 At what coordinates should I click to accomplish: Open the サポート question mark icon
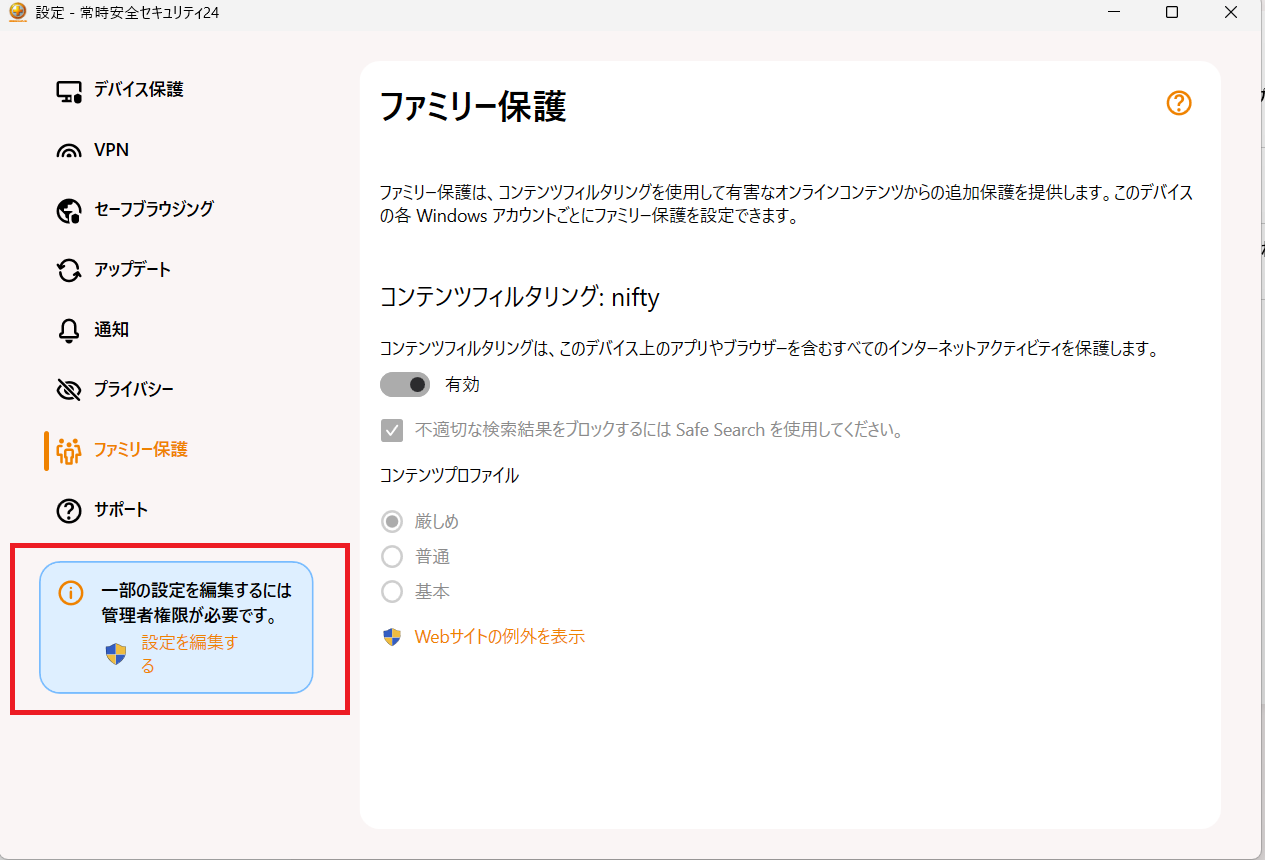[68, 509]
